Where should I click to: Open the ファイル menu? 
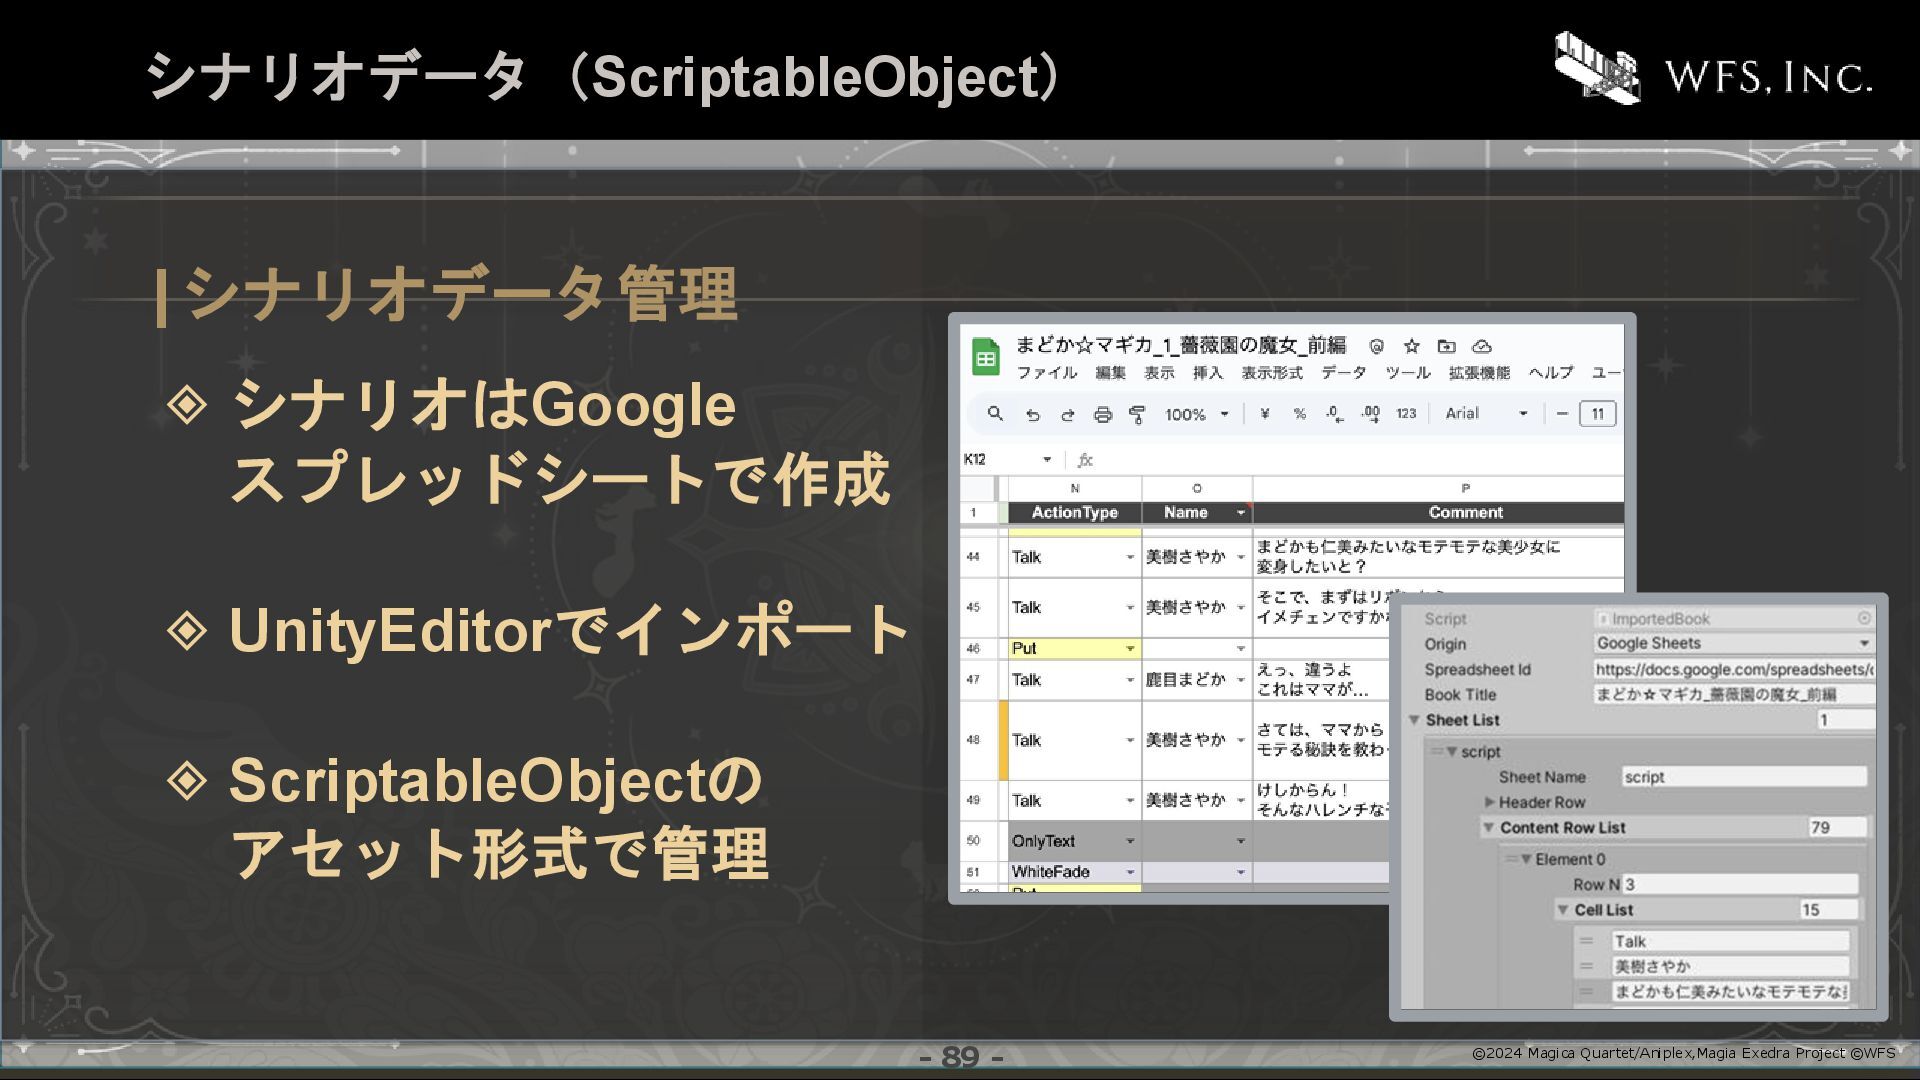pos(1046,373)
